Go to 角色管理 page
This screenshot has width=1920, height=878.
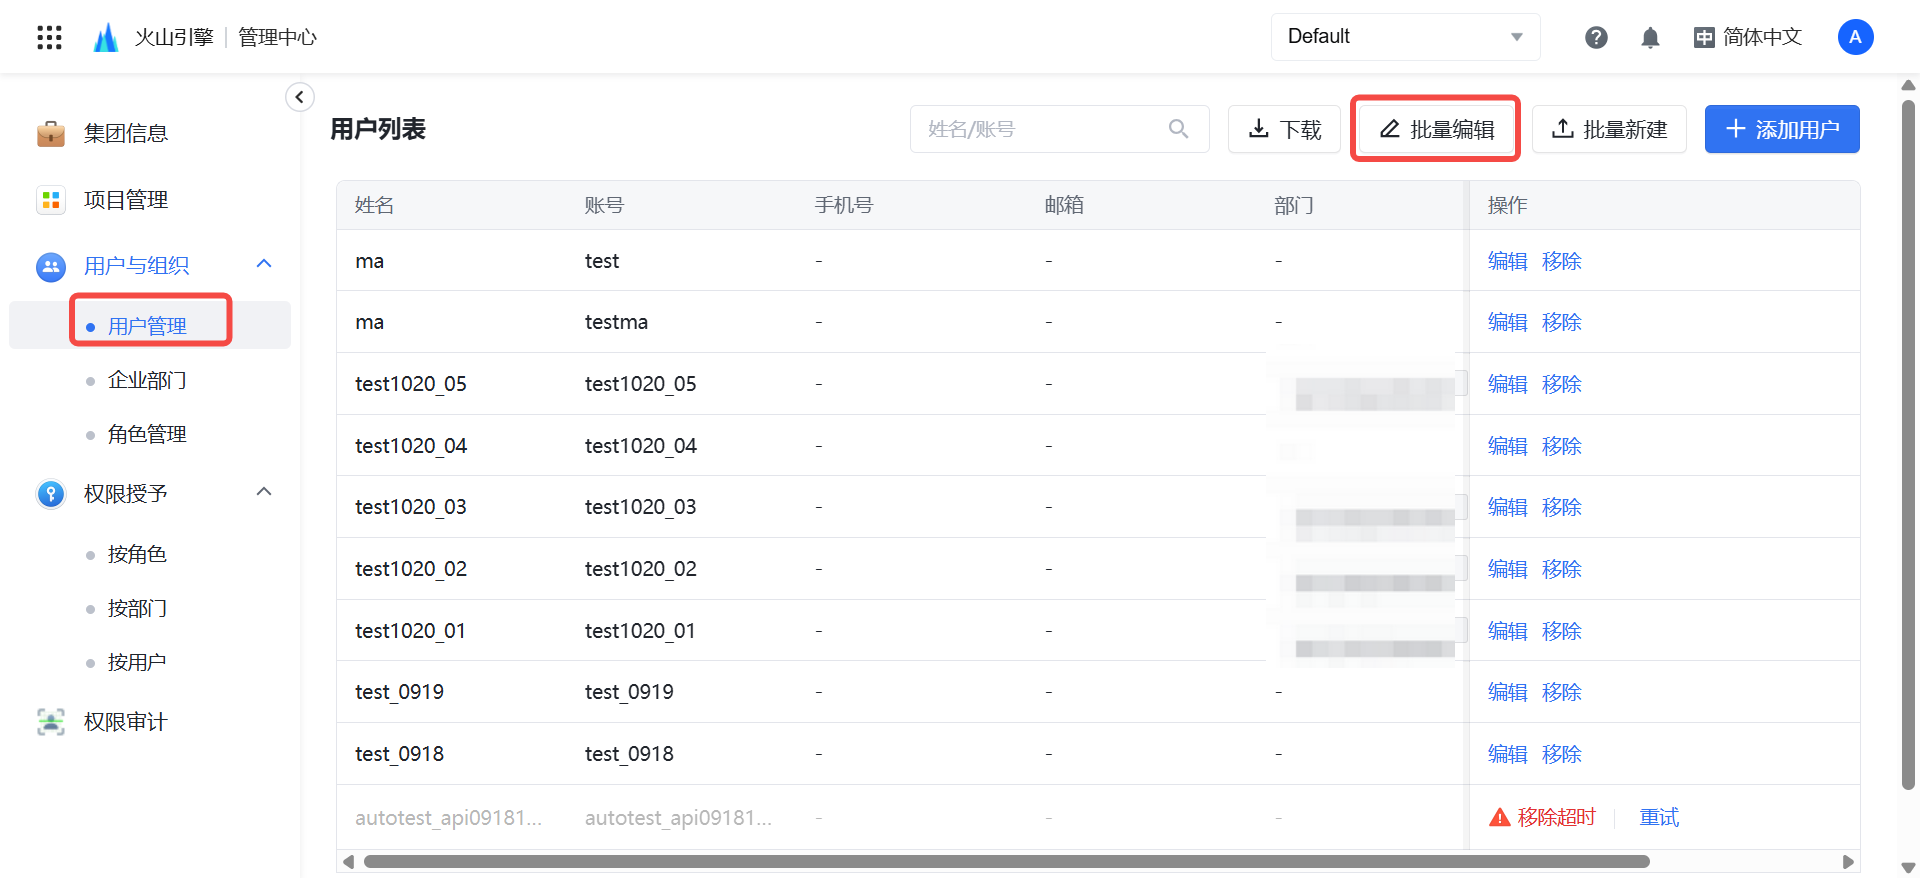point(147,434)
